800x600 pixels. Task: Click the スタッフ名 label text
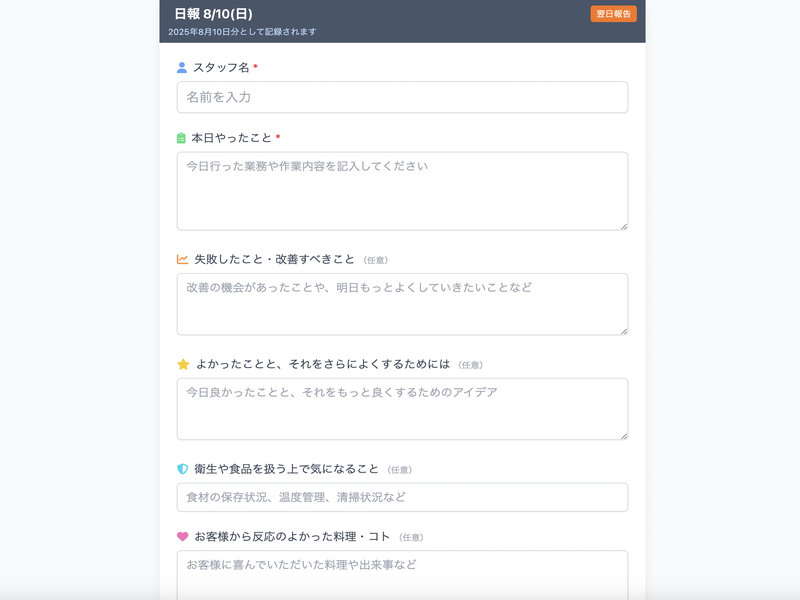pos(221,67)
